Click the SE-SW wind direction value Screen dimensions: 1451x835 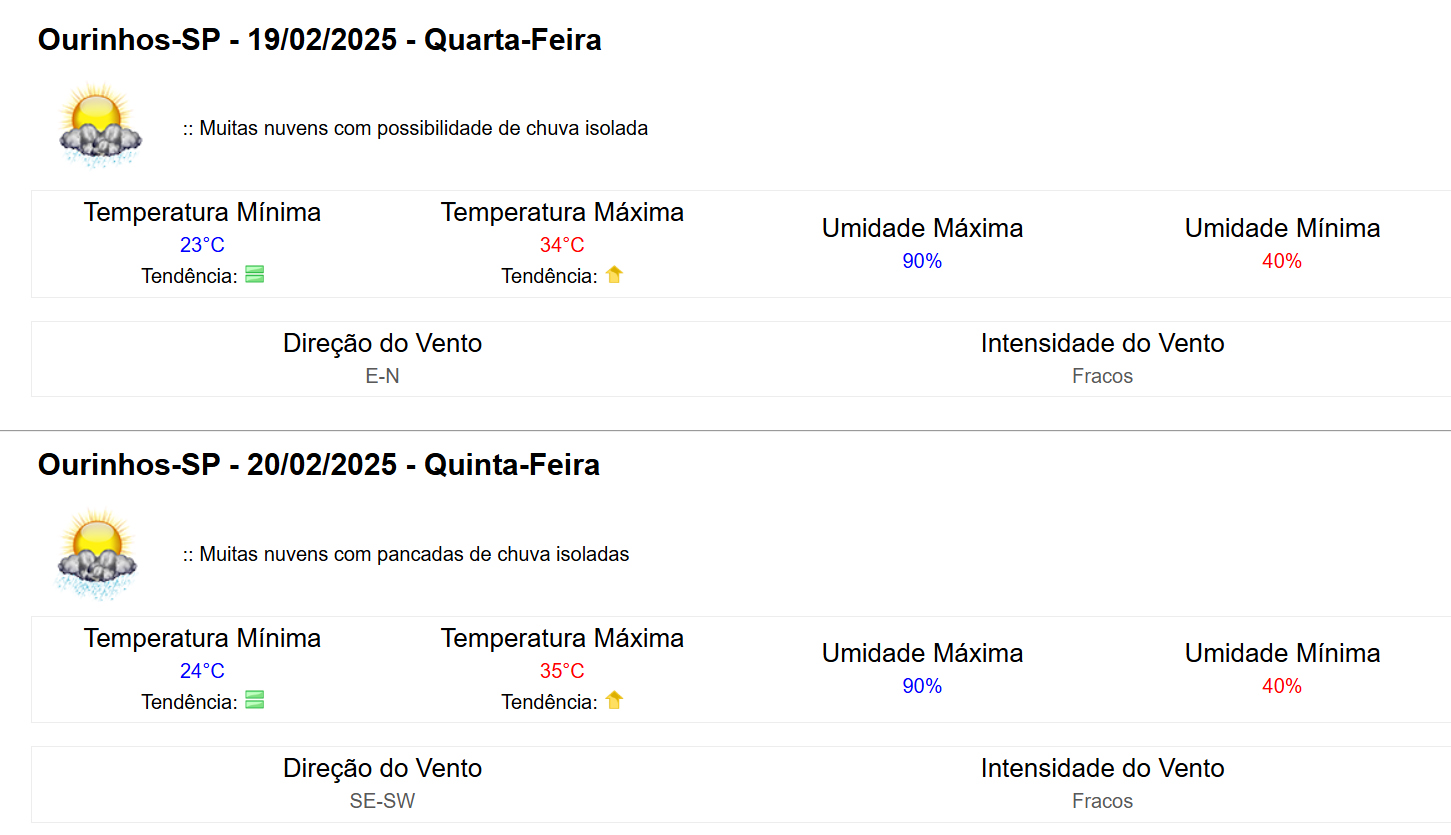tap(382, 801)
